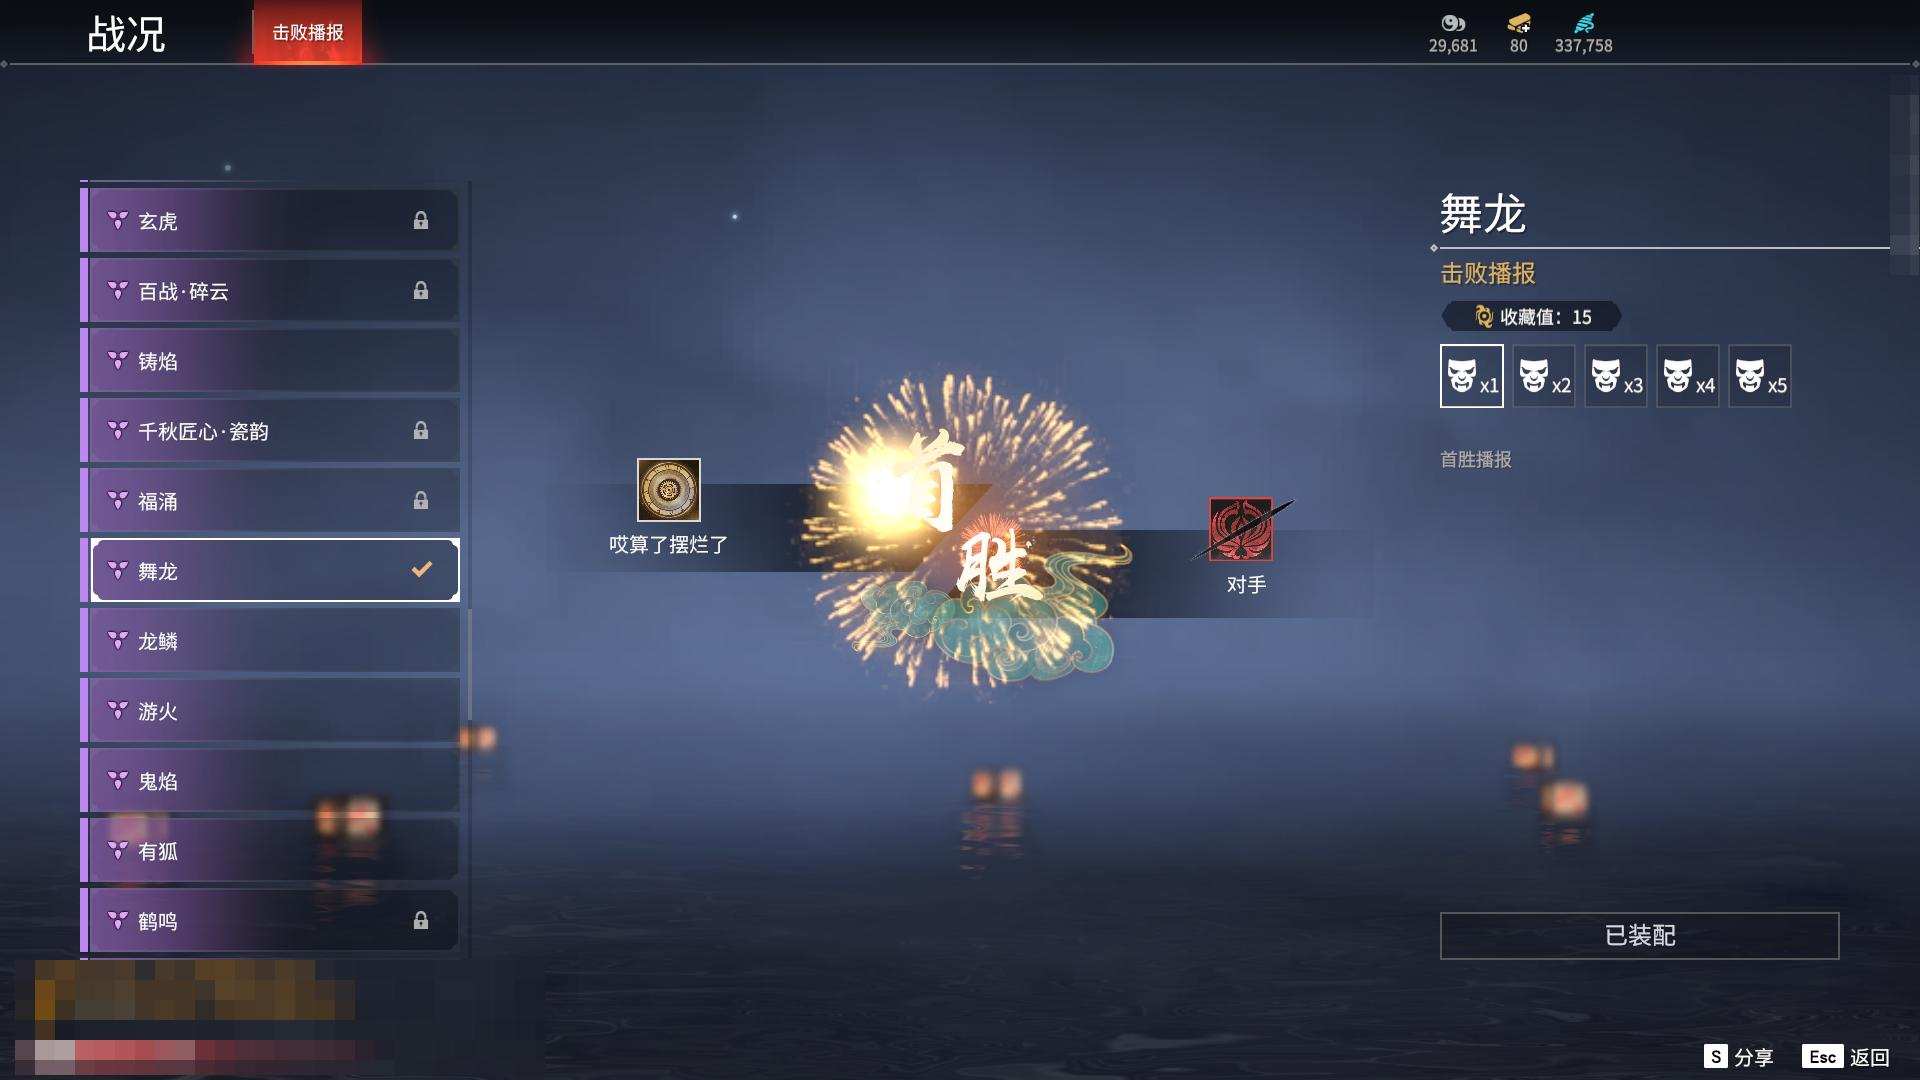Click the blue feather currency icon
The width and height of the screenshot is (1920, 1080).
click(x=1584, y=23)
